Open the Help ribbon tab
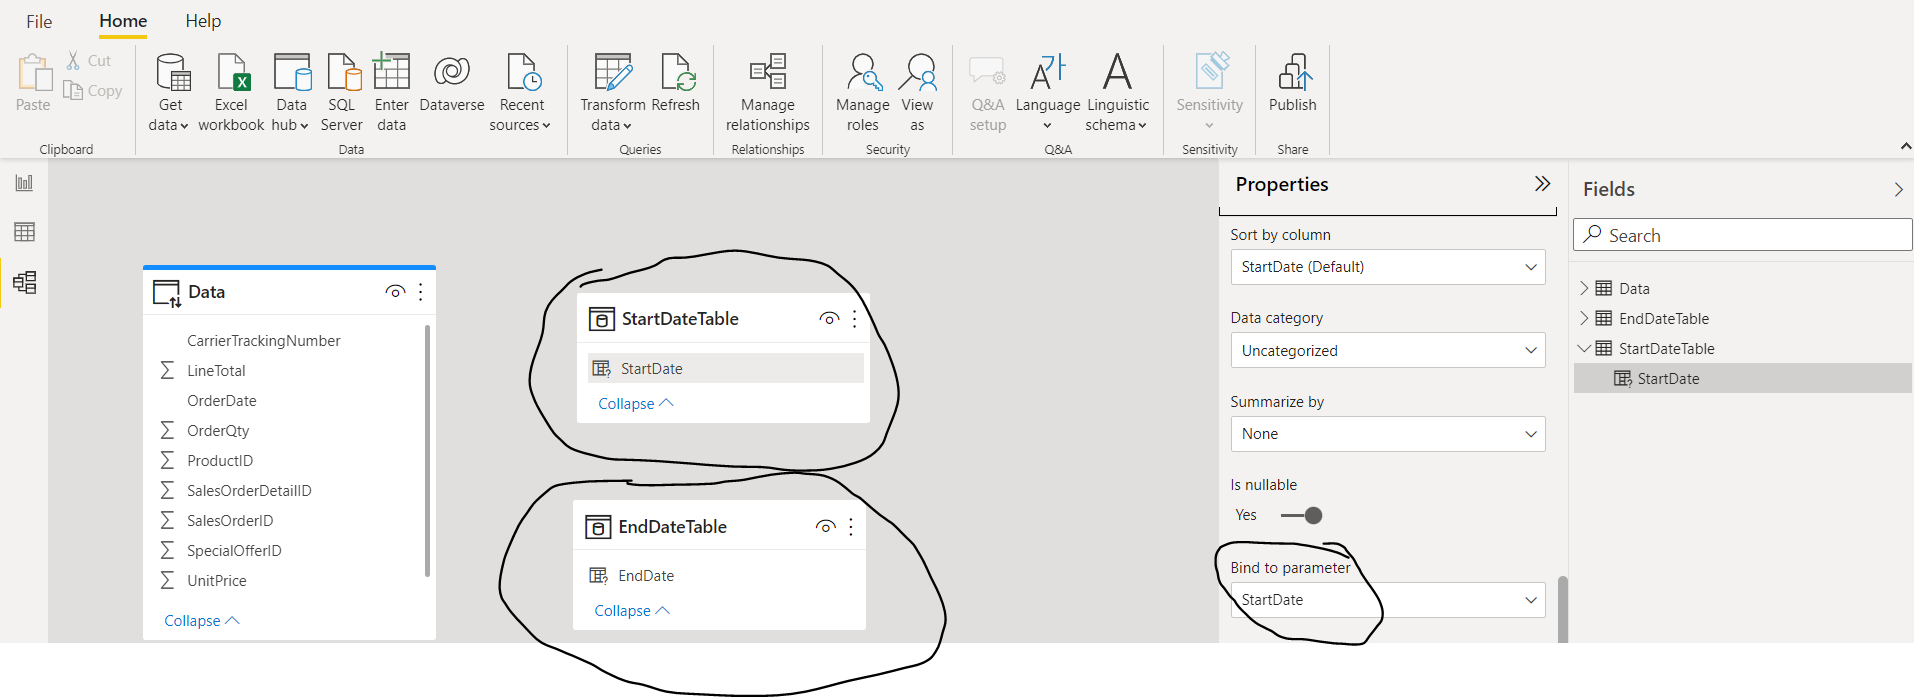This screenshot has width=1914, height=697. click(x=203, y=21)
